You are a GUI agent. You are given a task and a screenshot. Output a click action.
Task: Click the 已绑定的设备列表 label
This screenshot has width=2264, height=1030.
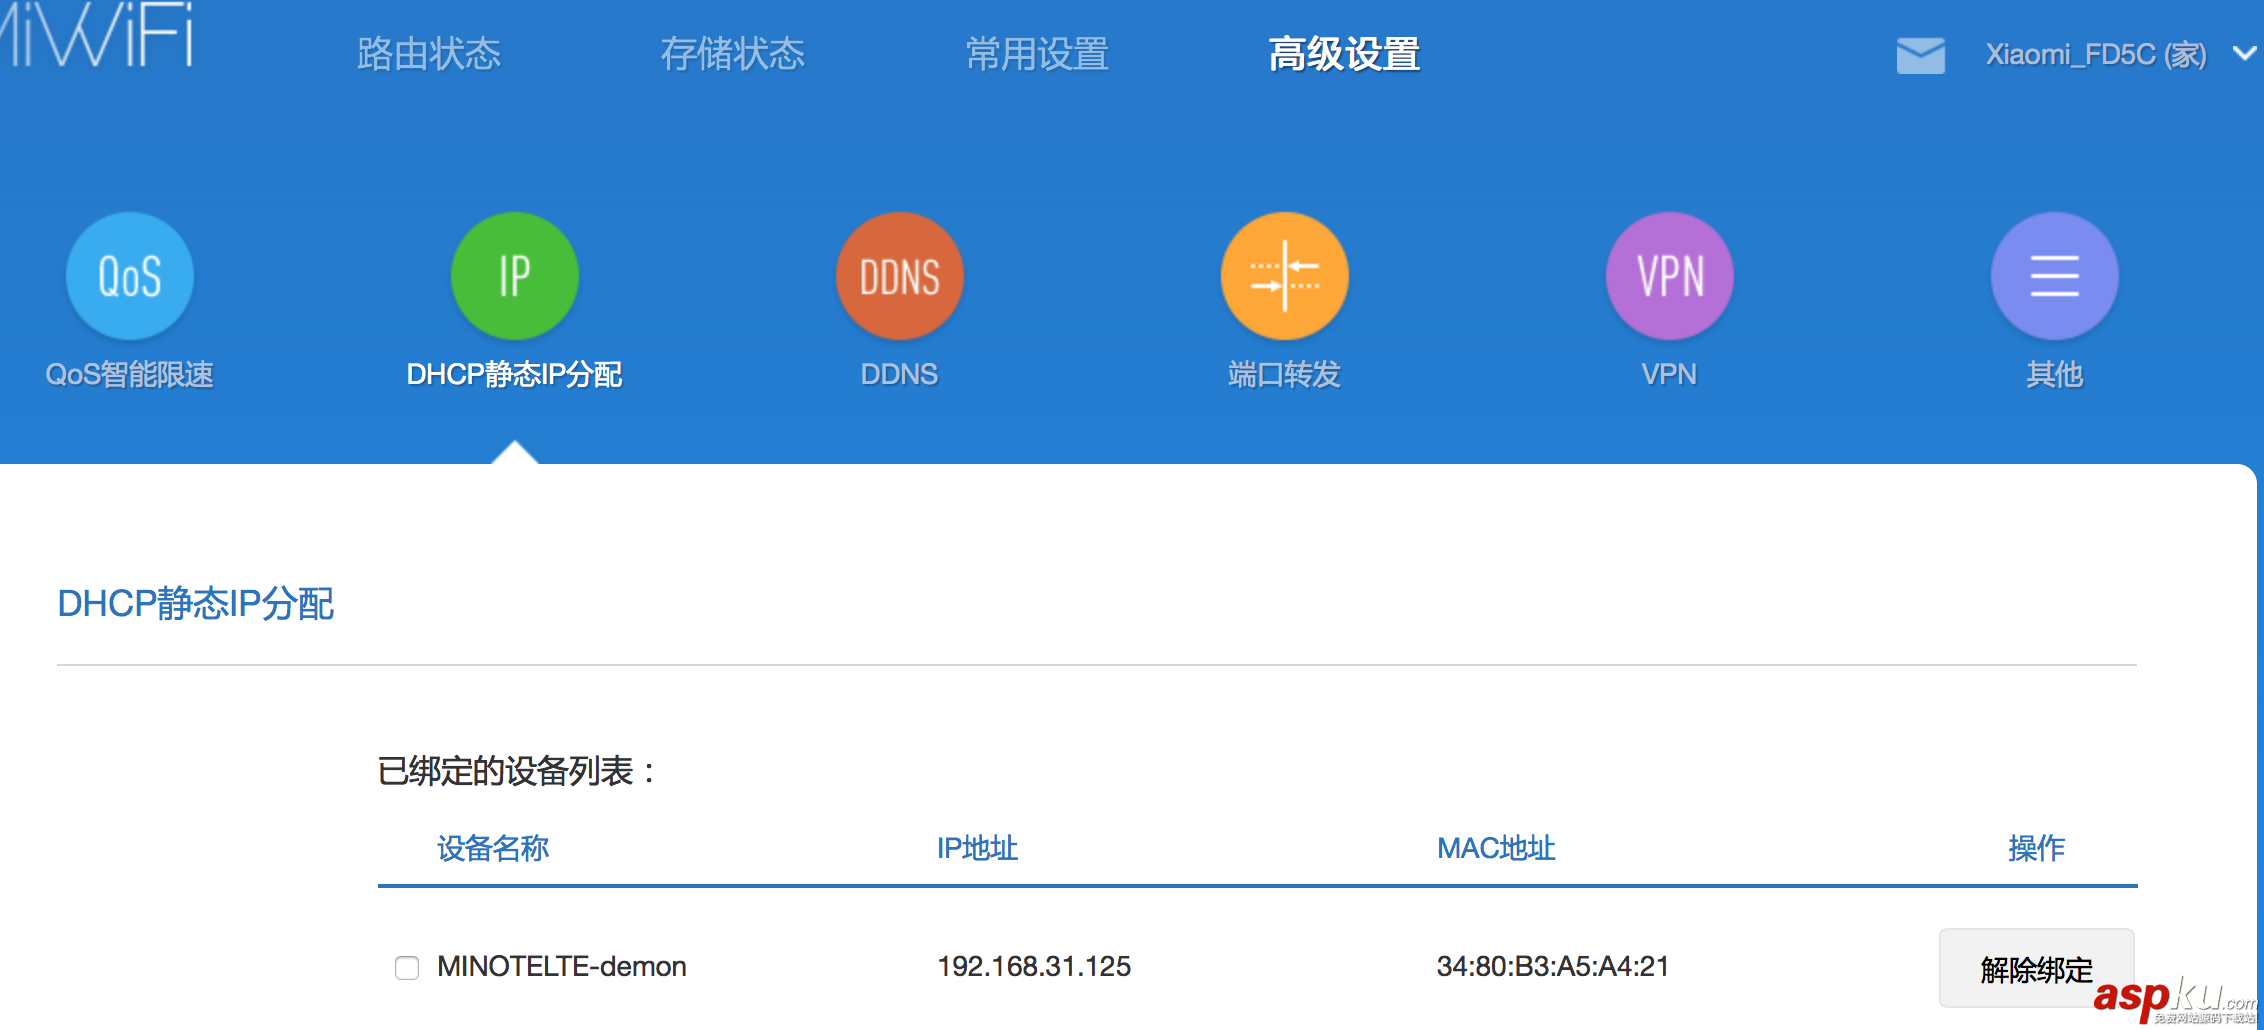point(517,771)
